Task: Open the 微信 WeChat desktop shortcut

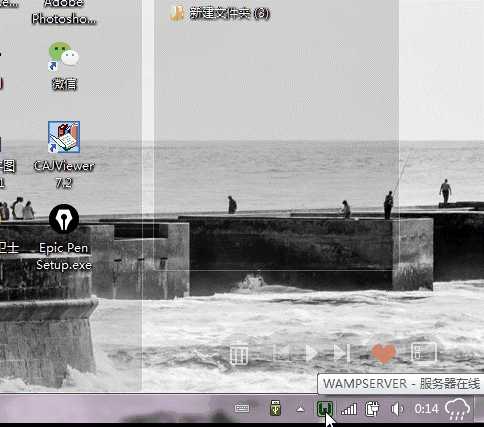Action: coord(64,66)
